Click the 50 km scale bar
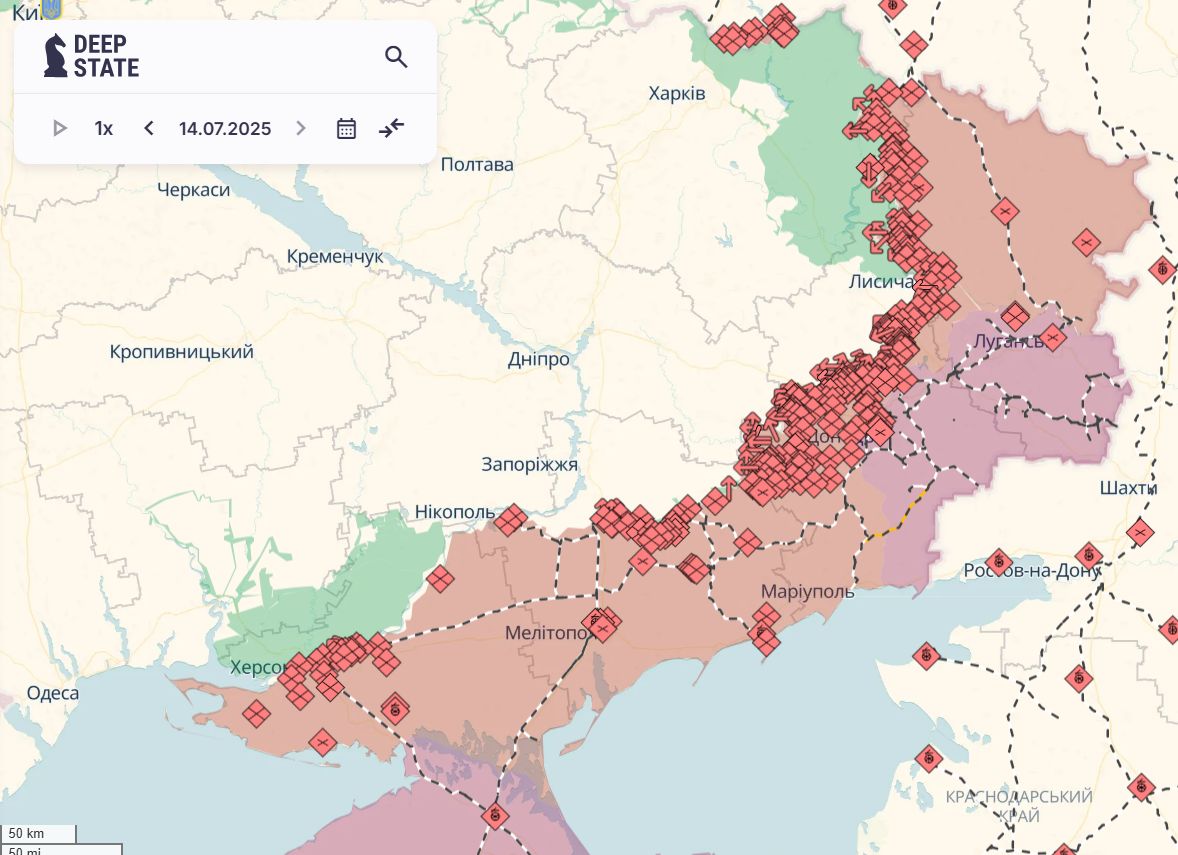 pos(38,833)
